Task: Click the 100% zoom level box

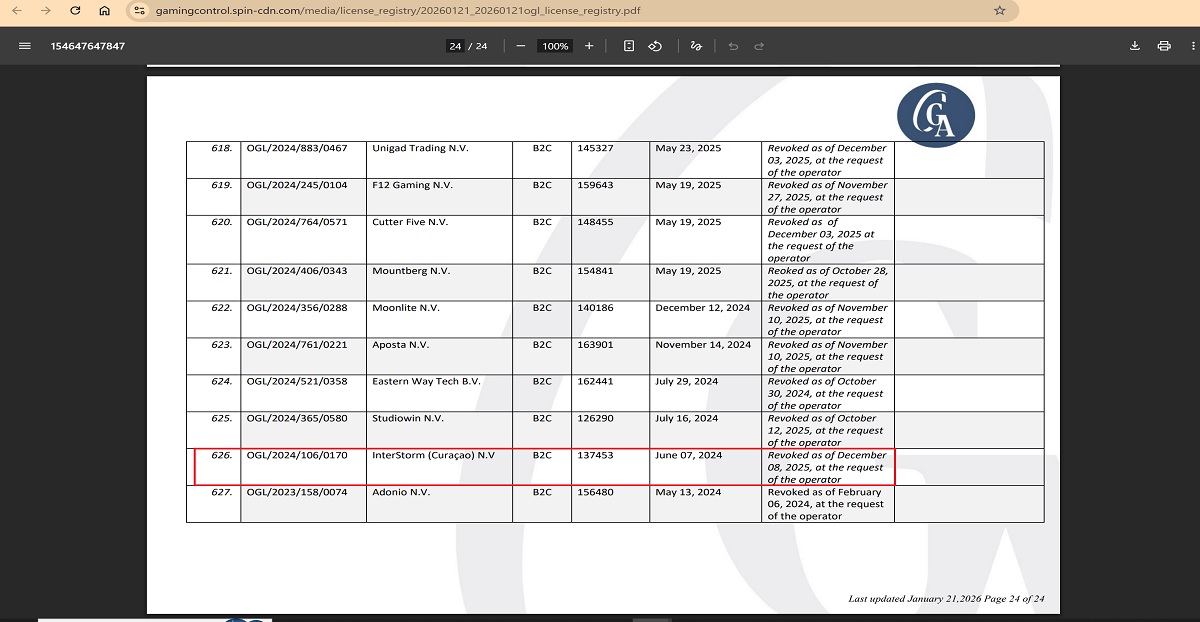Action: point(554,46)
